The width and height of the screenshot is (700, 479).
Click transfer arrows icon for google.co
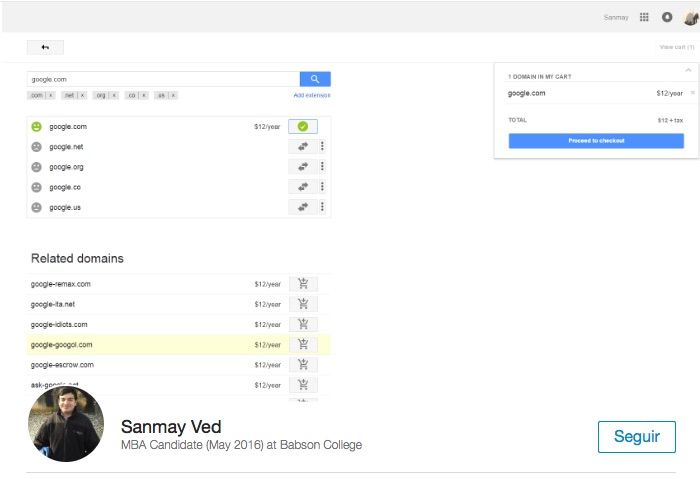[303, 187]
